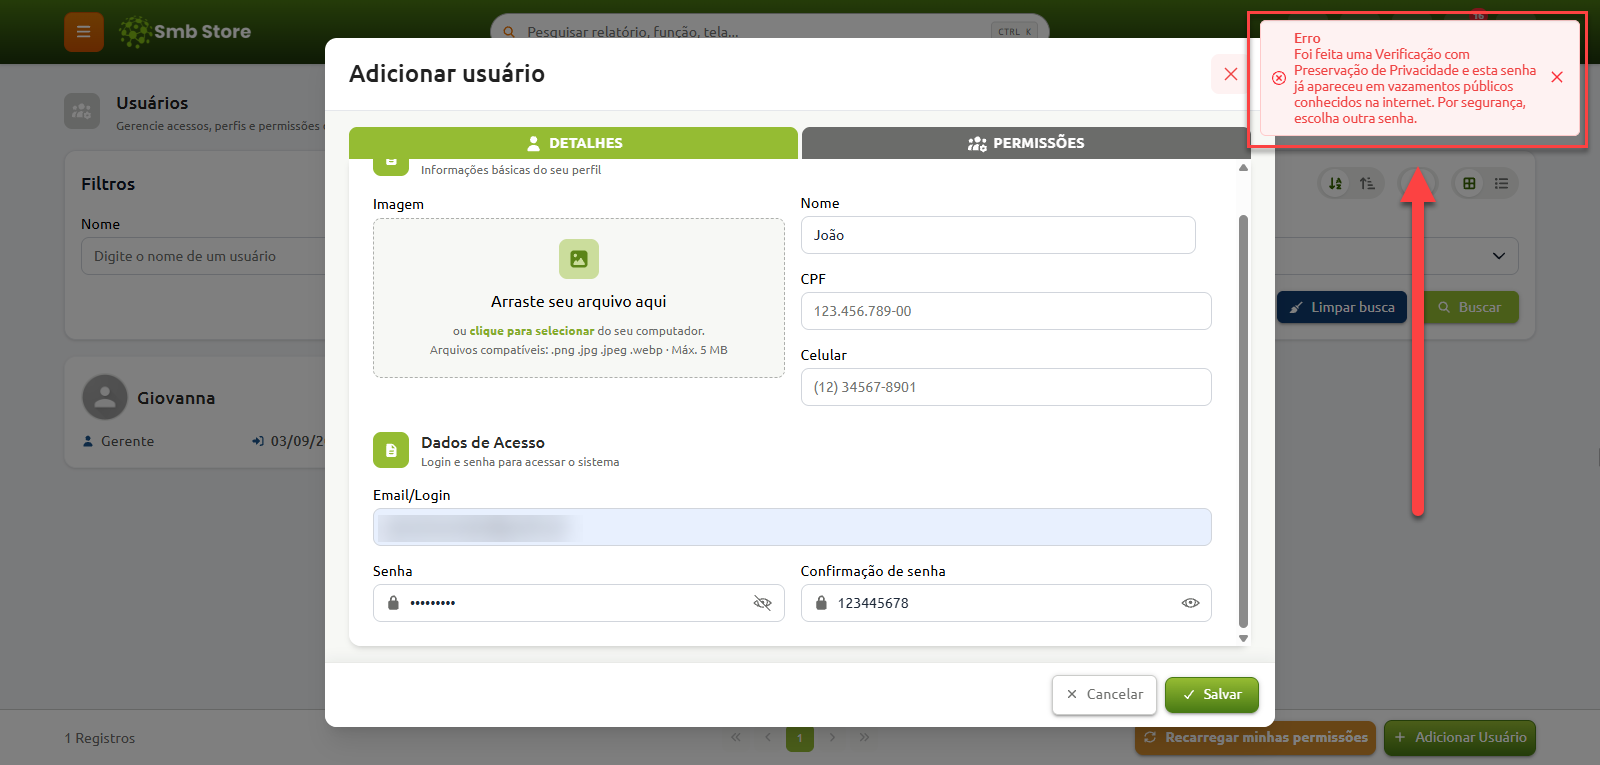Screen dimensions: 1600x765
Task: Click the Limpar busca button
Action: click(1342, 307)
